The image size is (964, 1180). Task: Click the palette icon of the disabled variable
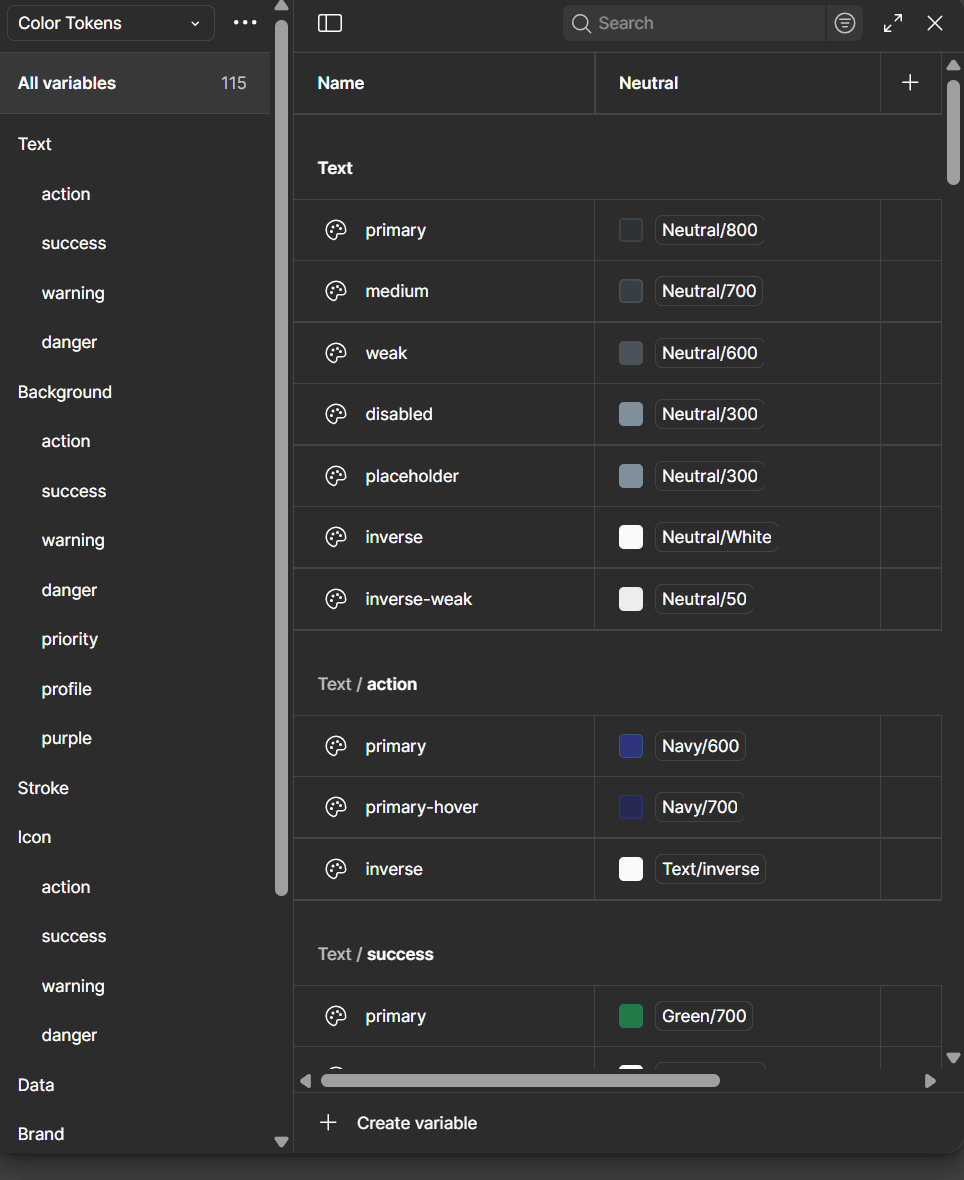coord(336,414)
